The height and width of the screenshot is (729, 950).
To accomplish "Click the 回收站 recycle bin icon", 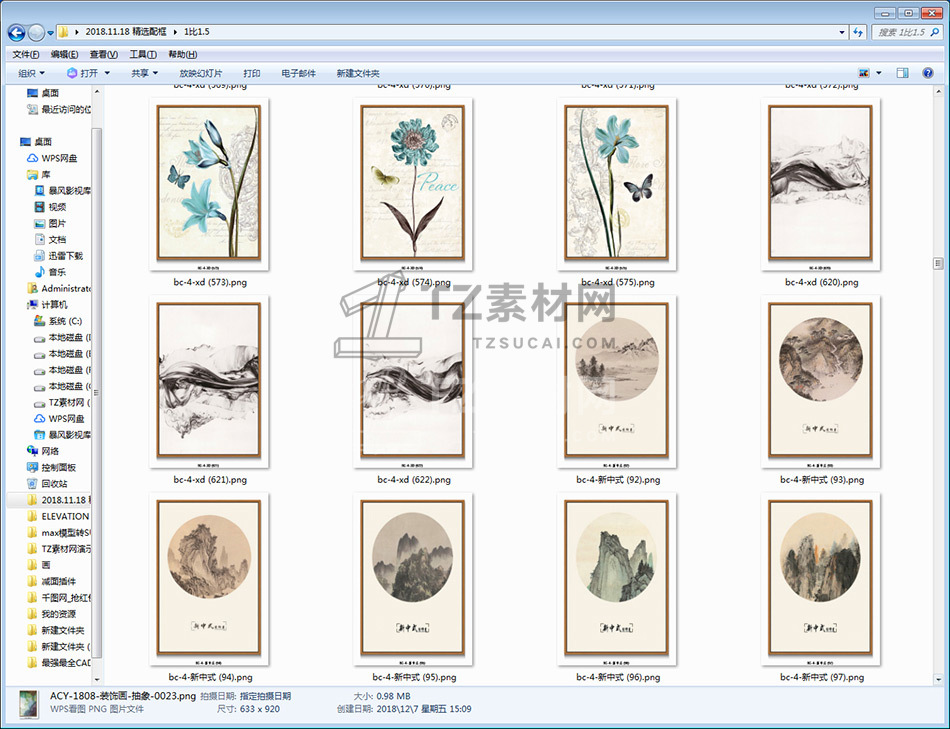I will 32,484.
